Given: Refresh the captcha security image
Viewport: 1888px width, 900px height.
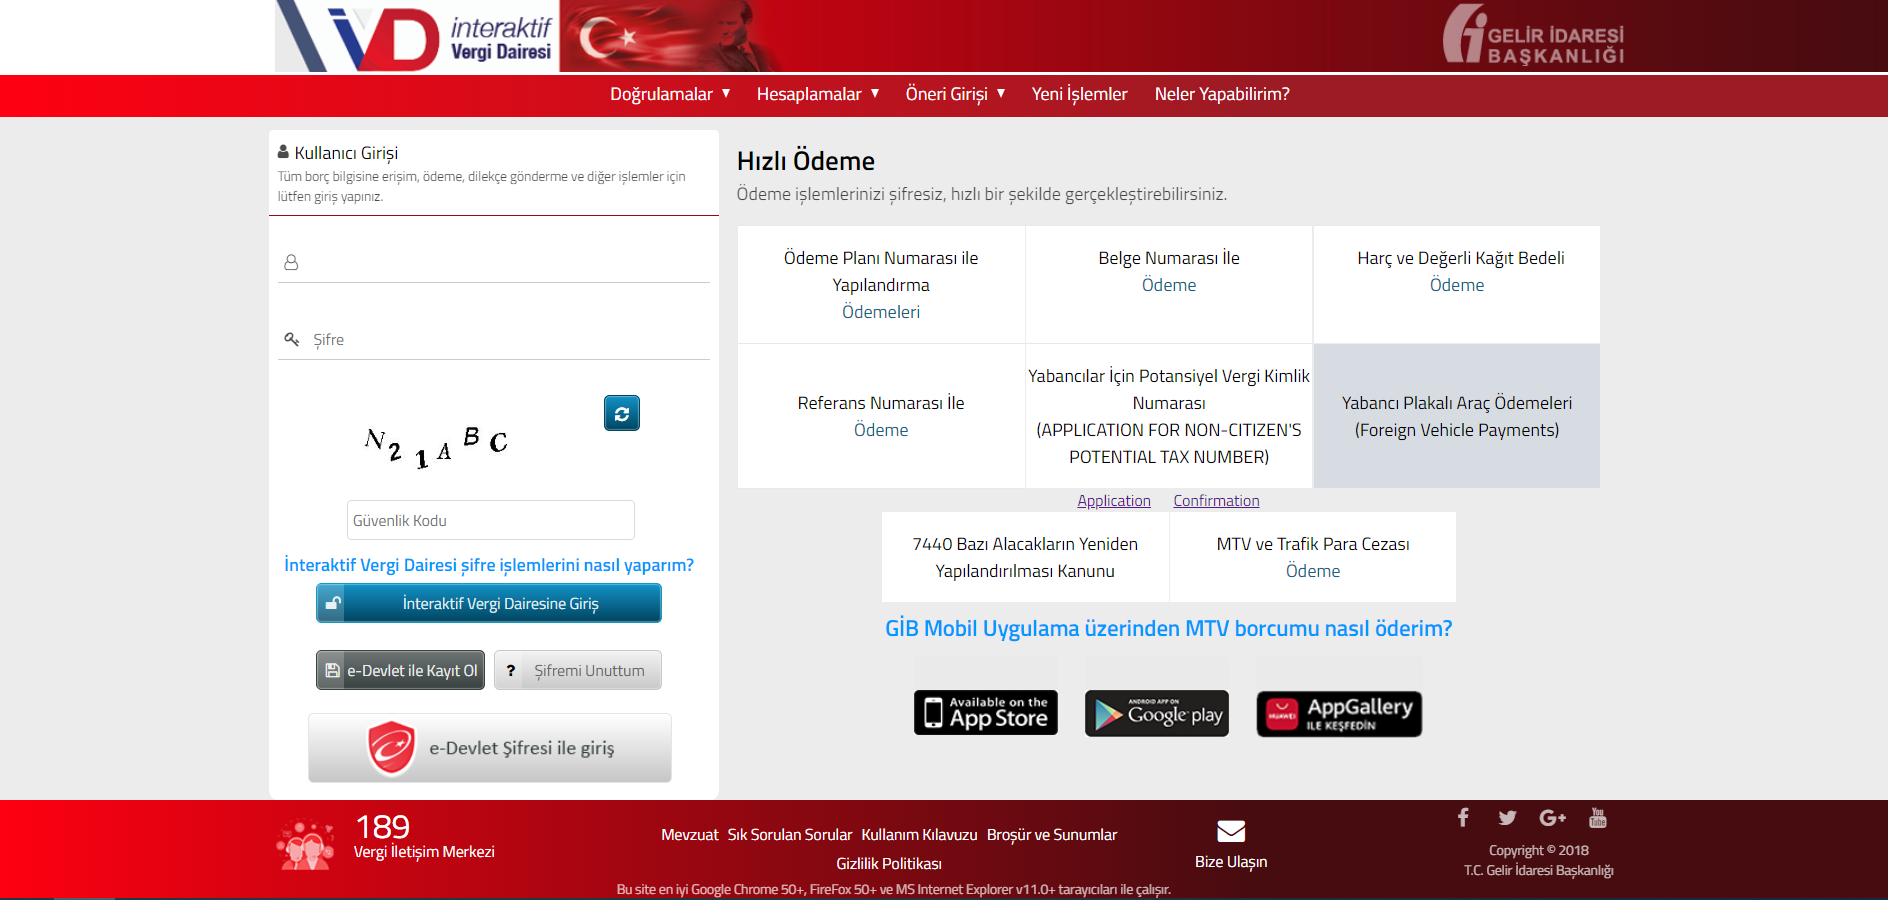Looking at the screenshot, I should tap(621, 413).
